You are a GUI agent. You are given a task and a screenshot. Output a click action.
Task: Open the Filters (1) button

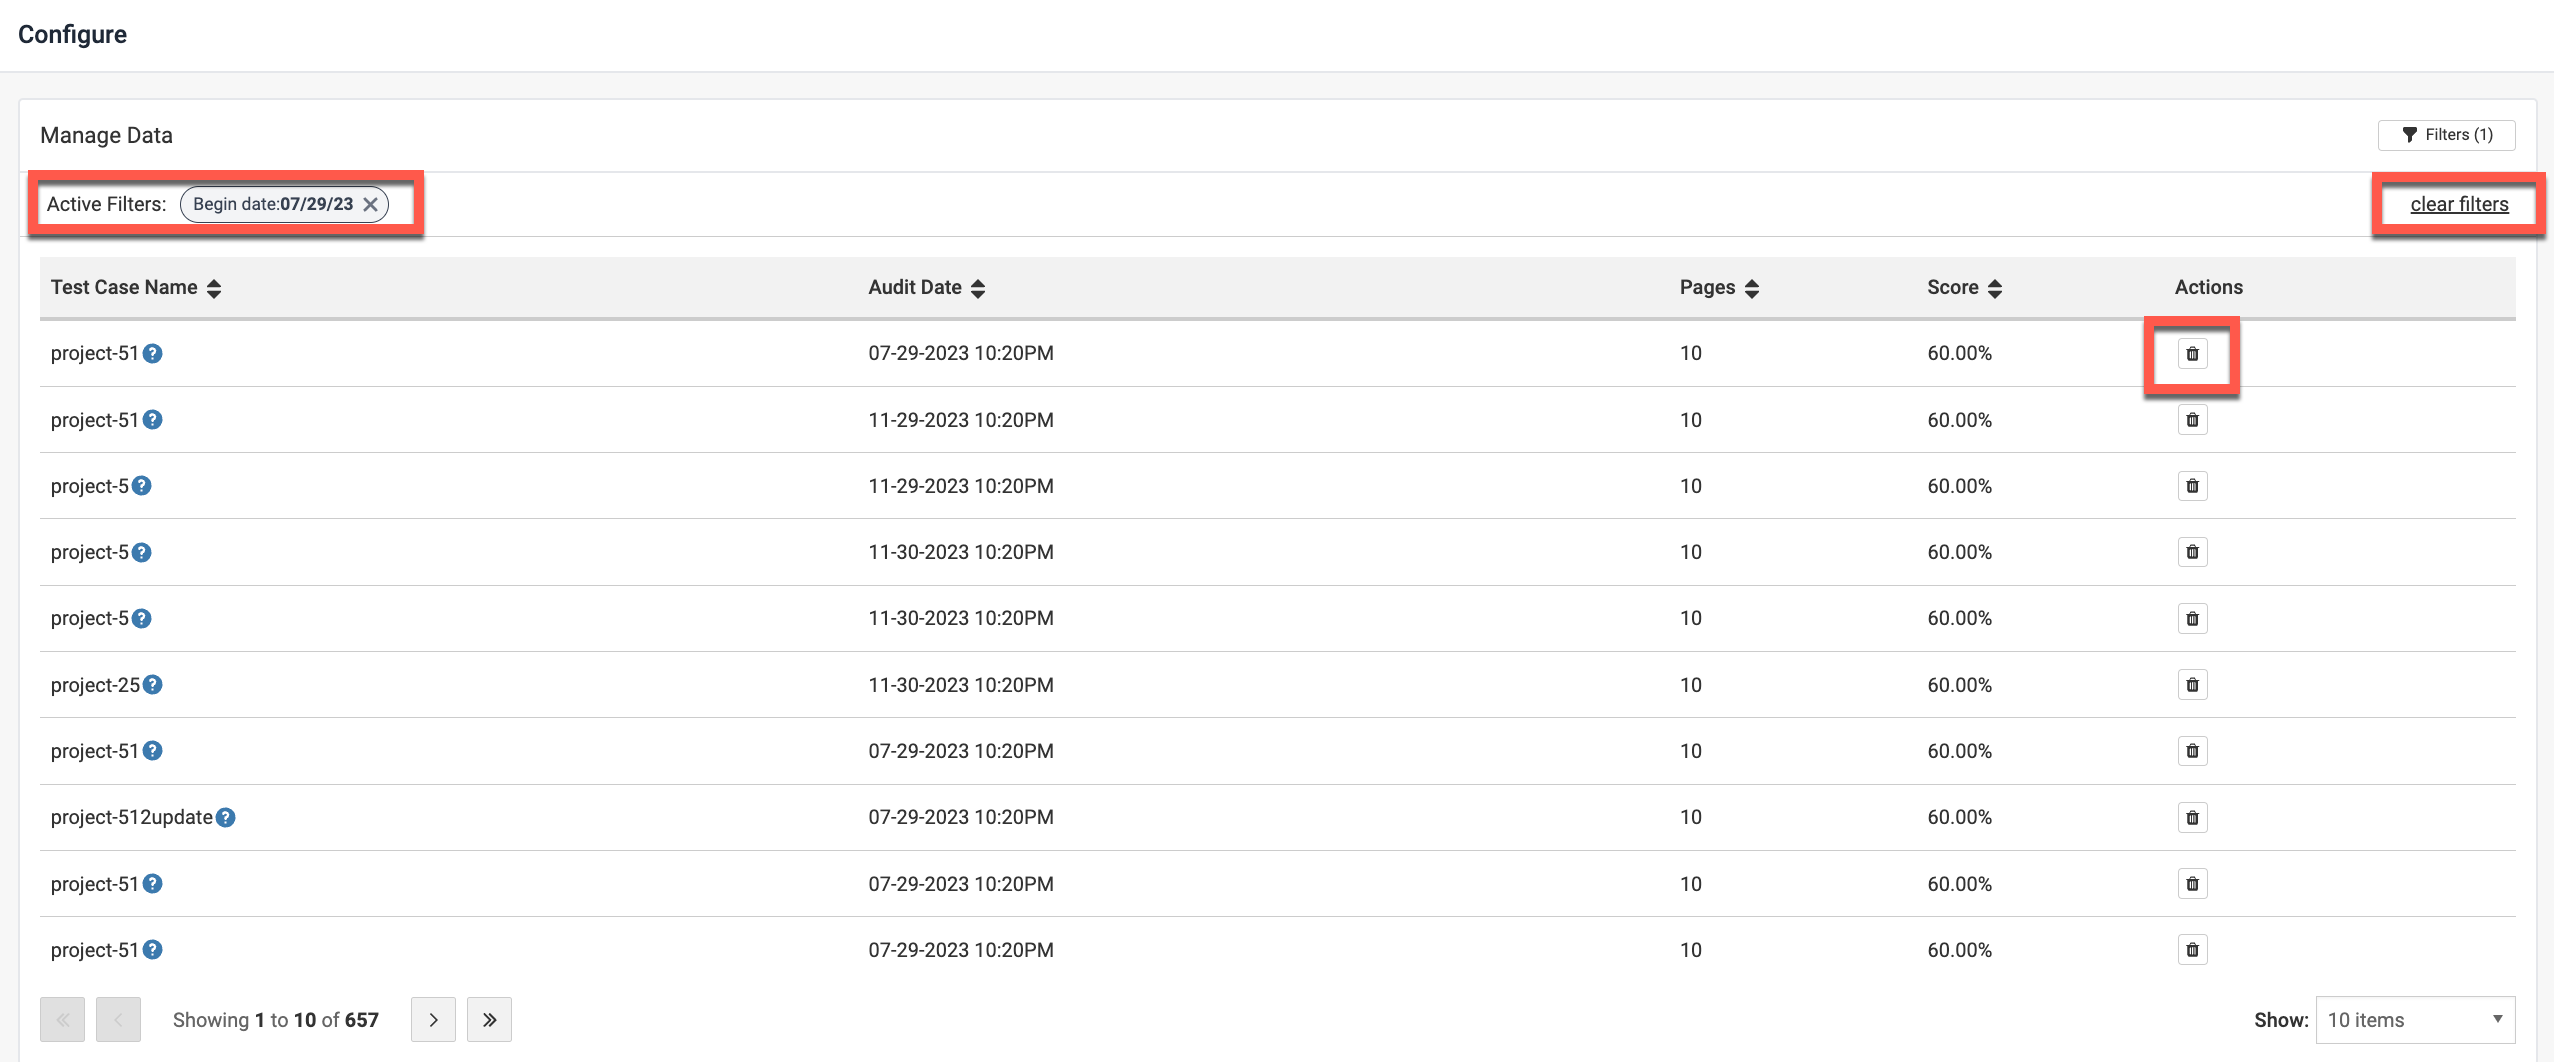(2446, 135)
